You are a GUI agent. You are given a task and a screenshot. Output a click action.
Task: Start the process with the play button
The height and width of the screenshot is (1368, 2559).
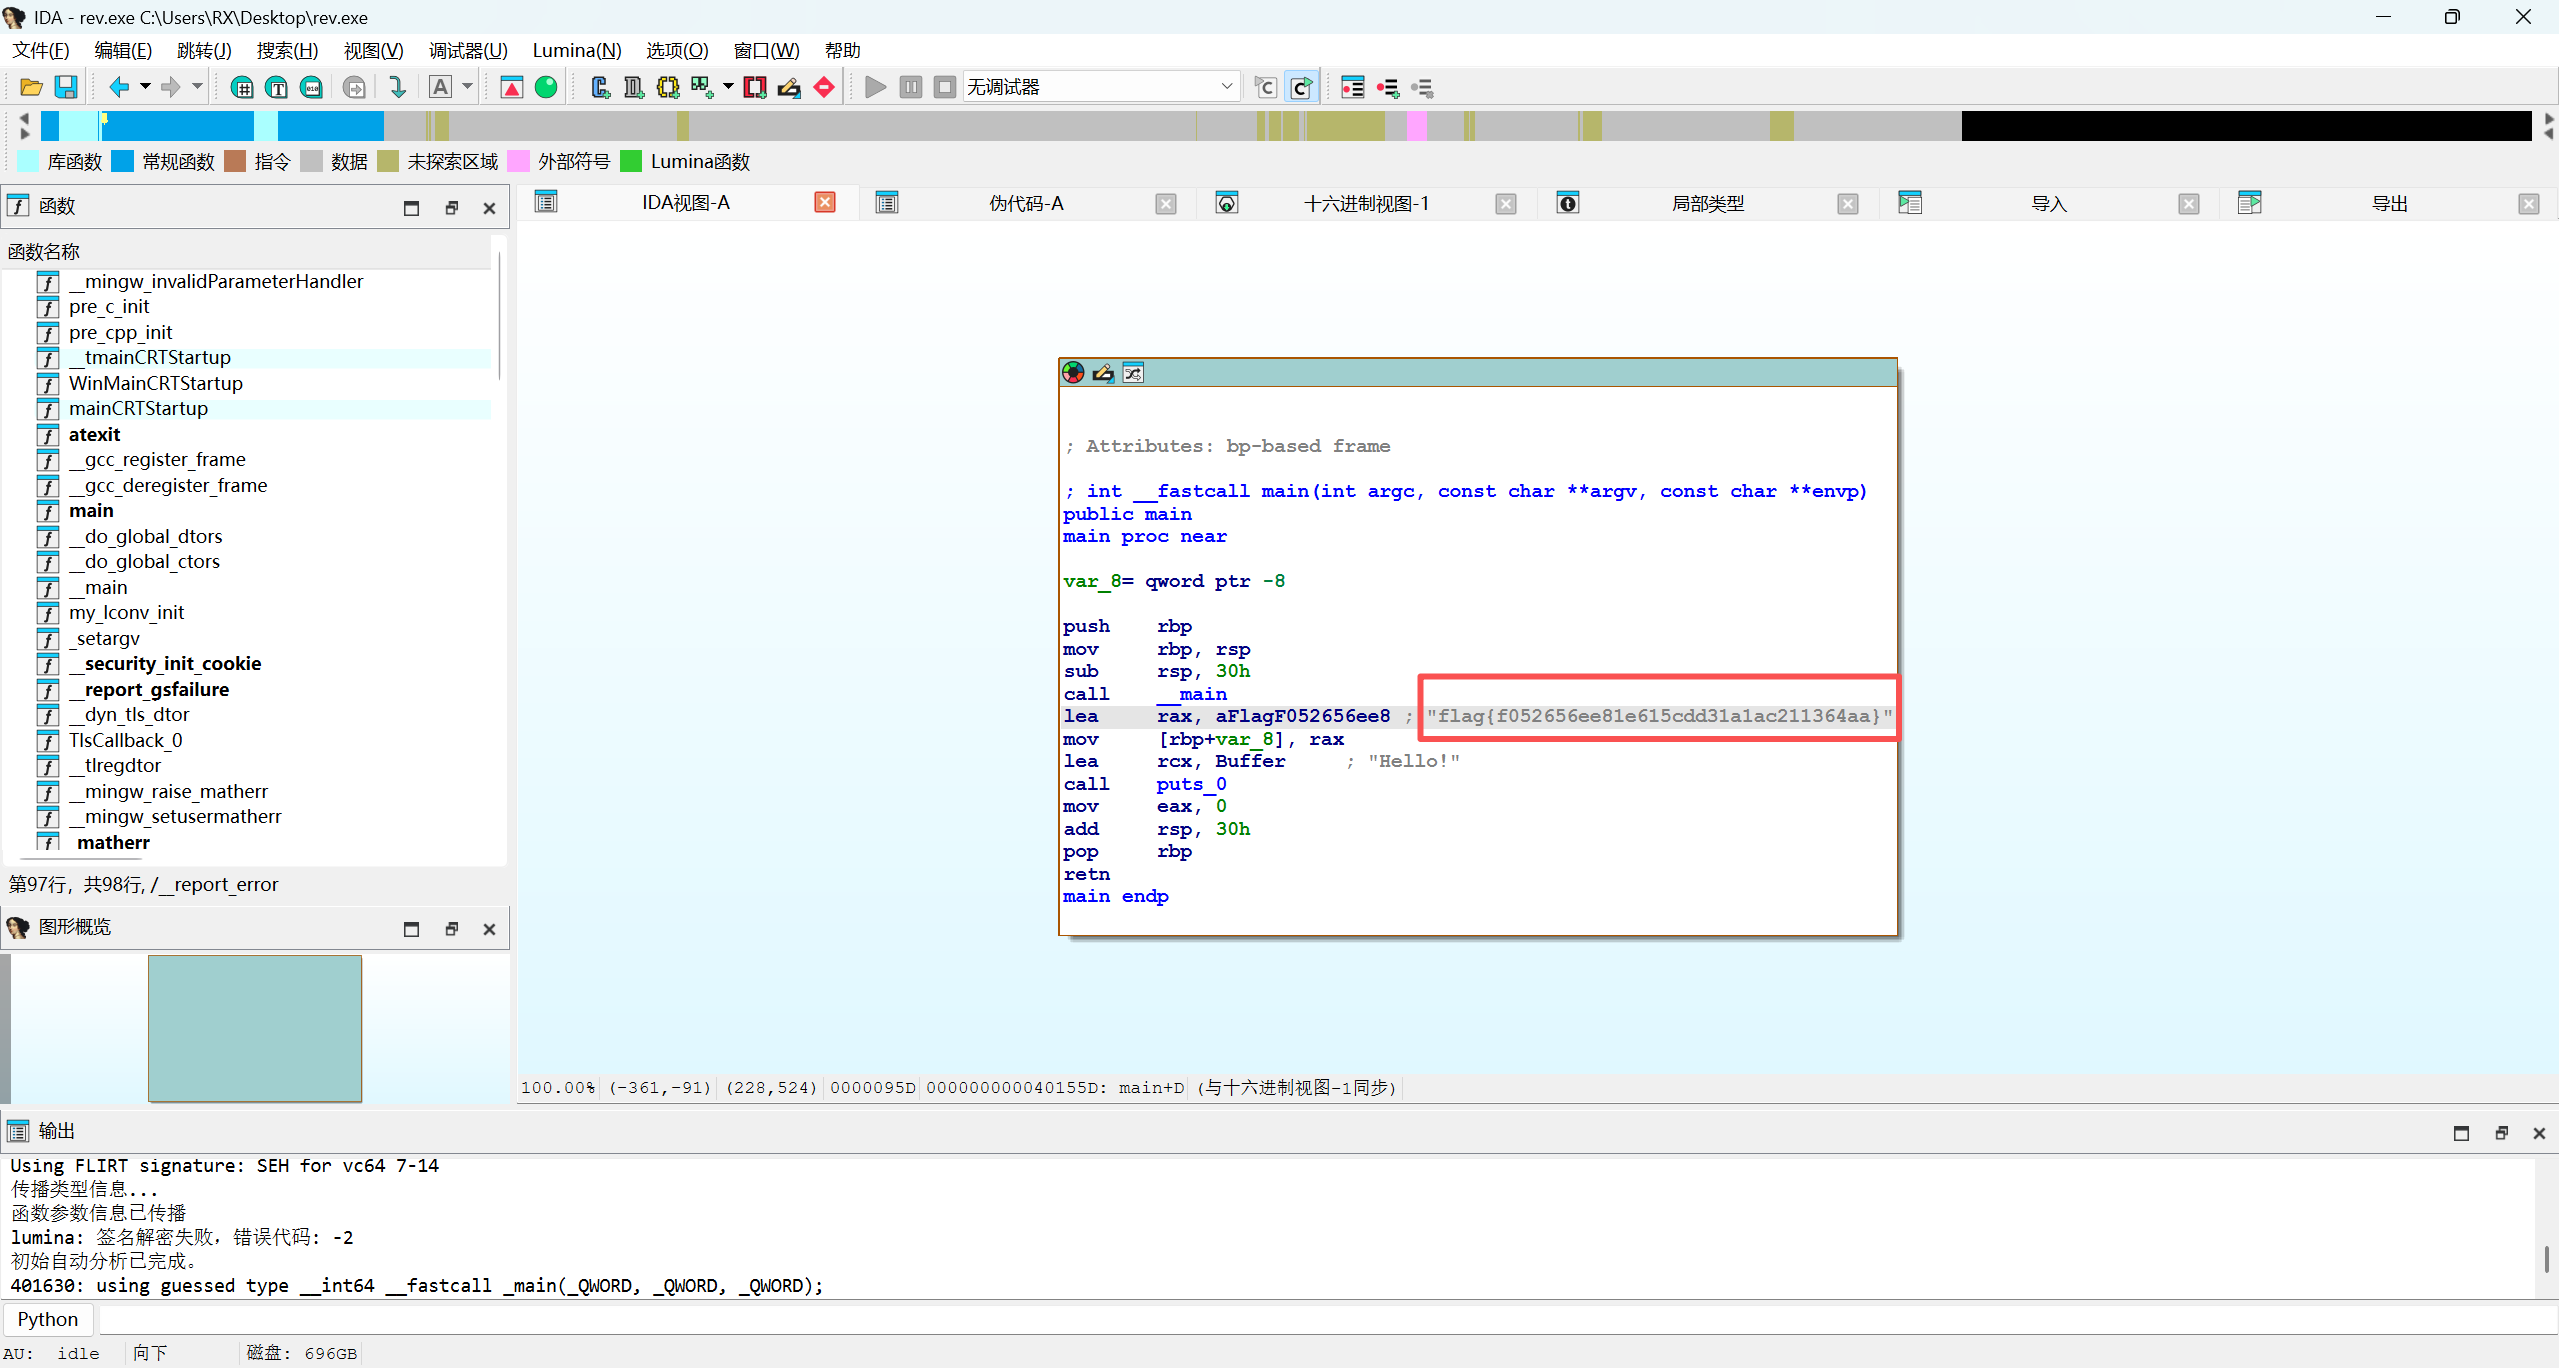point(875,87)
